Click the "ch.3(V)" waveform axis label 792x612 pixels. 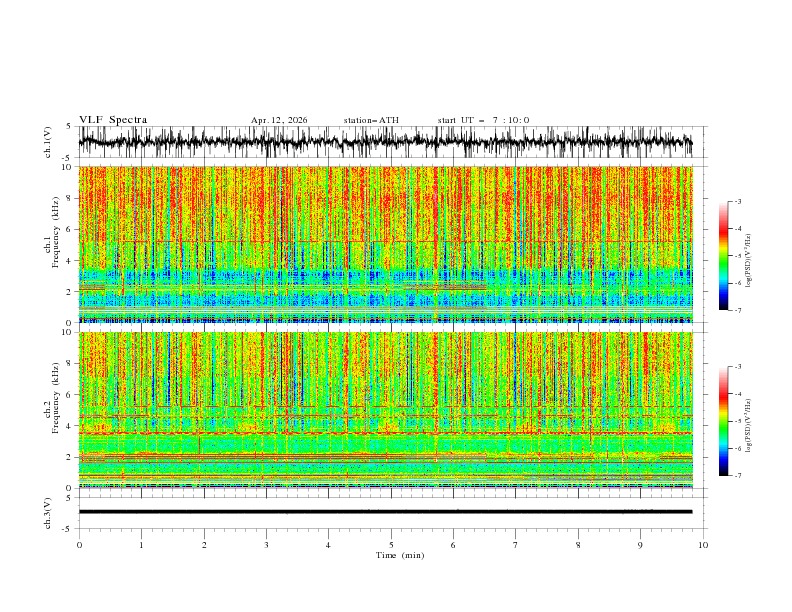[x=48, y=513]
